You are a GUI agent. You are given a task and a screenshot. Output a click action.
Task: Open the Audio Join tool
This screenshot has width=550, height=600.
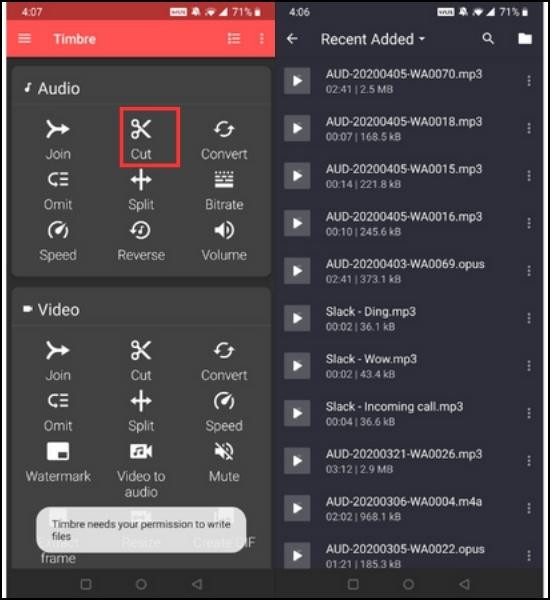[x=58, y=139]
